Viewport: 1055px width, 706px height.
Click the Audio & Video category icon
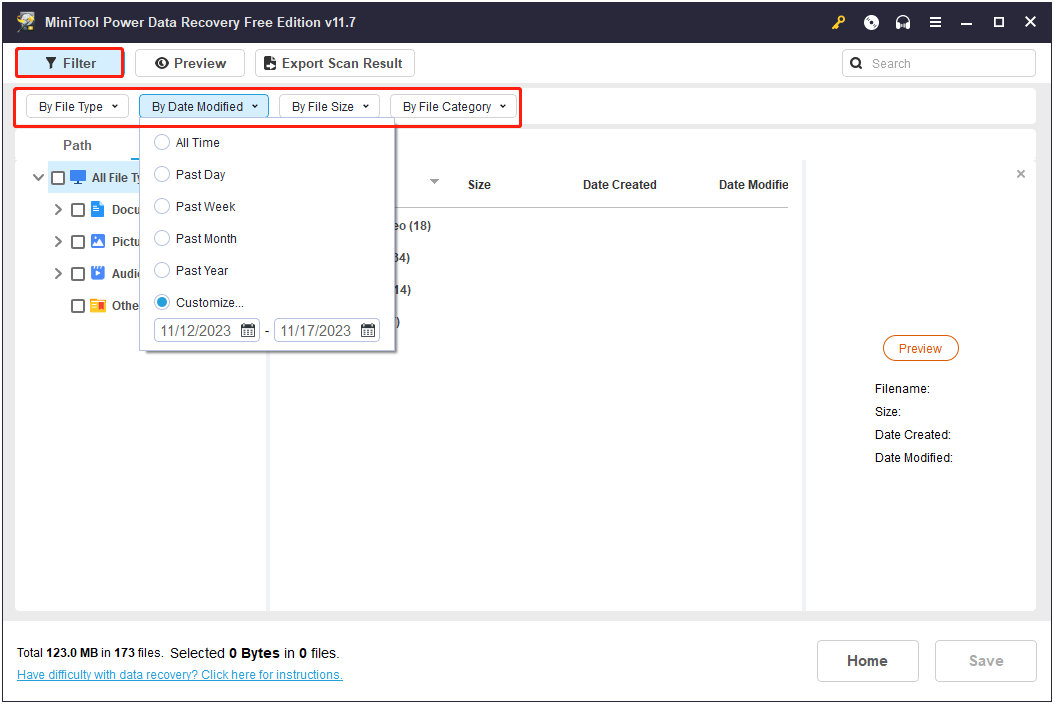pyautogui.click(x=98, y=273)
